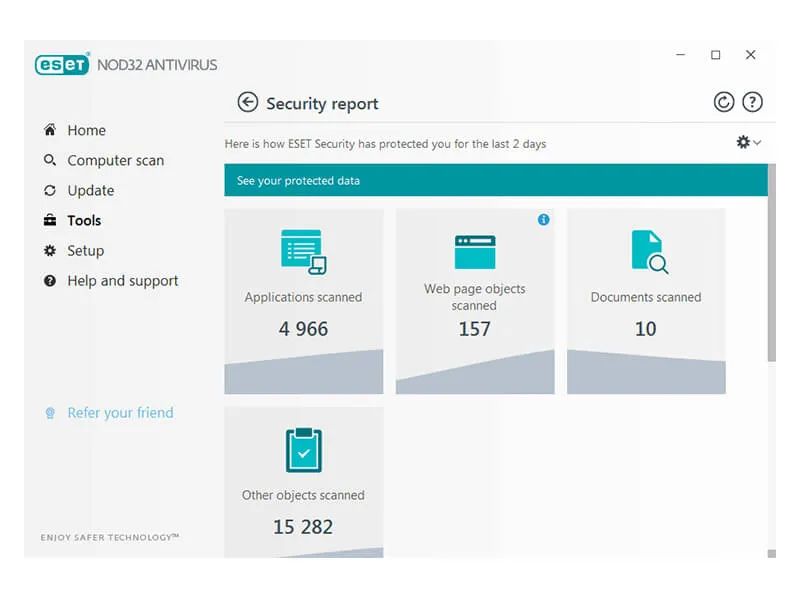The height and width of the screenshot is (600, 800).
Task: Click the ESET logo
Action: coord(62,64)
